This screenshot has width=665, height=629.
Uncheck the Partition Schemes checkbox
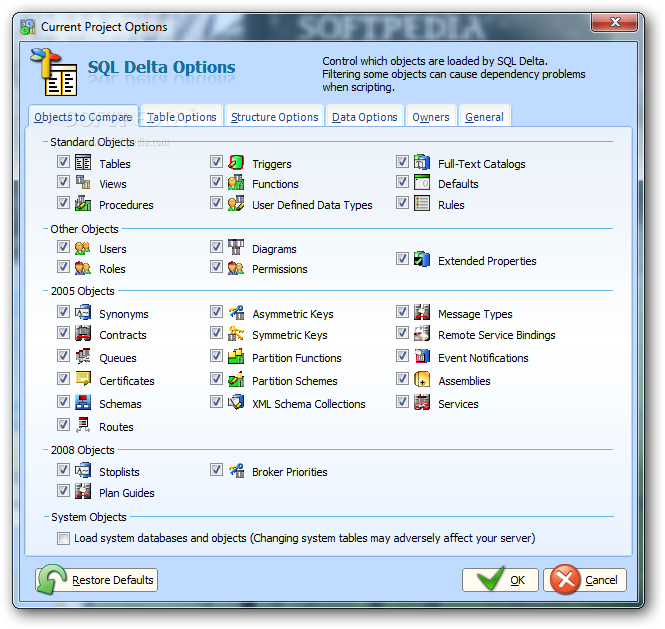point(216,379)
